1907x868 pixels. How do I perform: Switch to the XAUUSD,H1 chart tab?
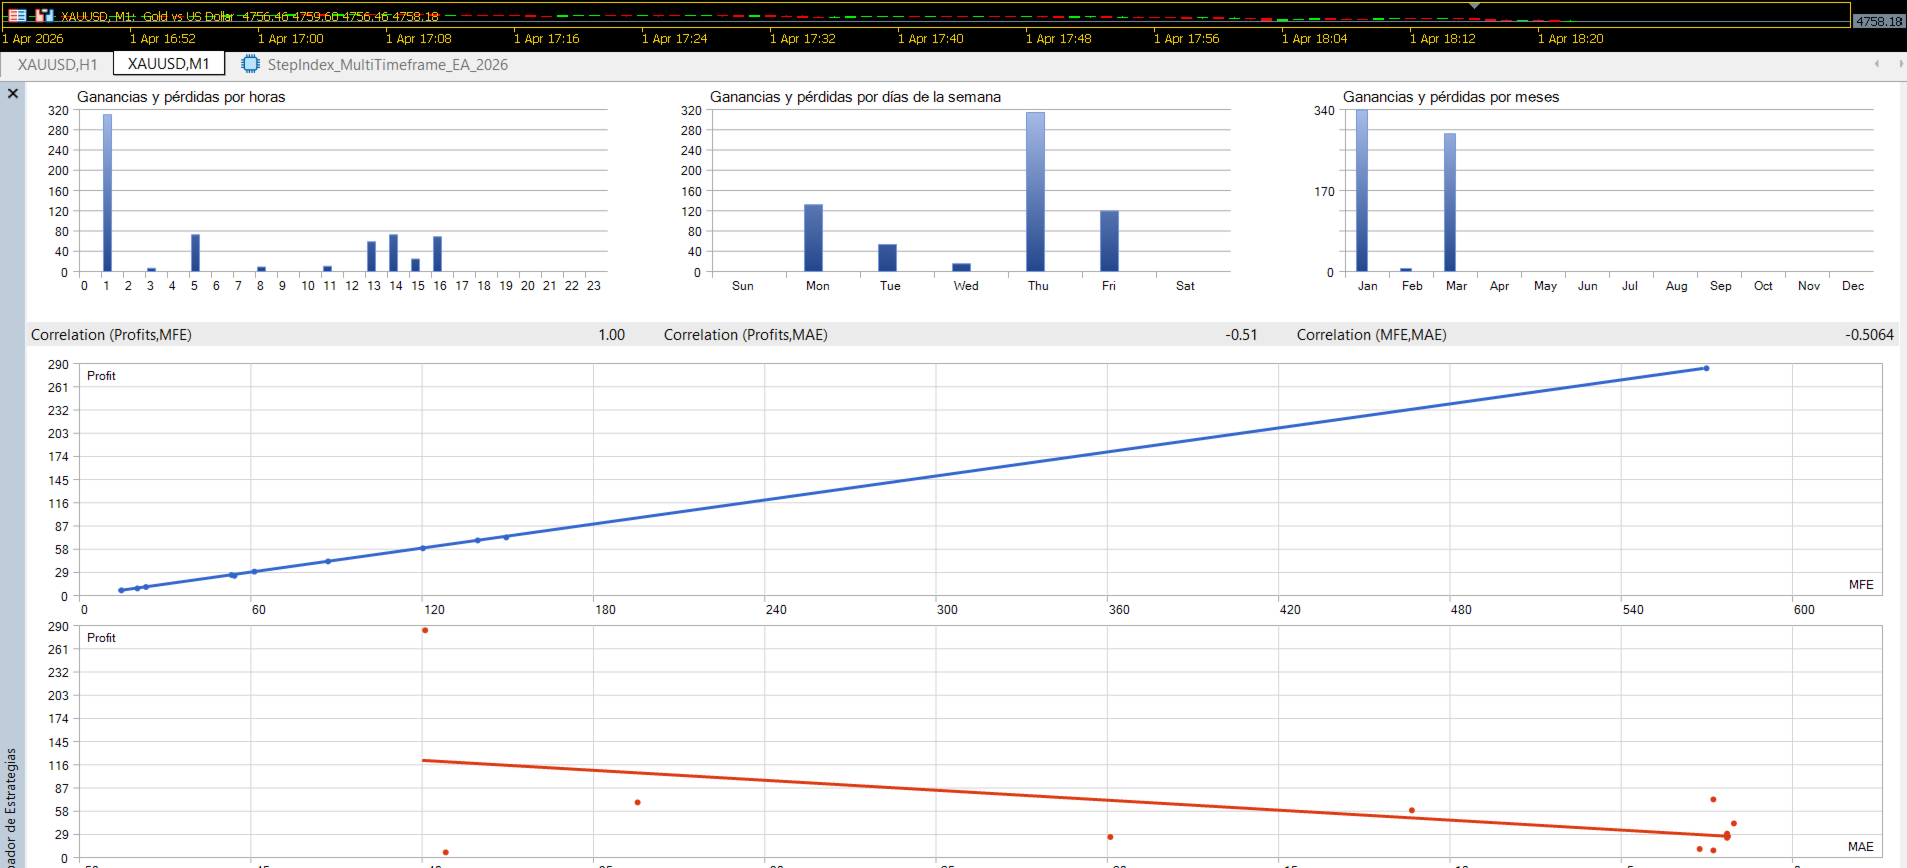tap(58, 64)
